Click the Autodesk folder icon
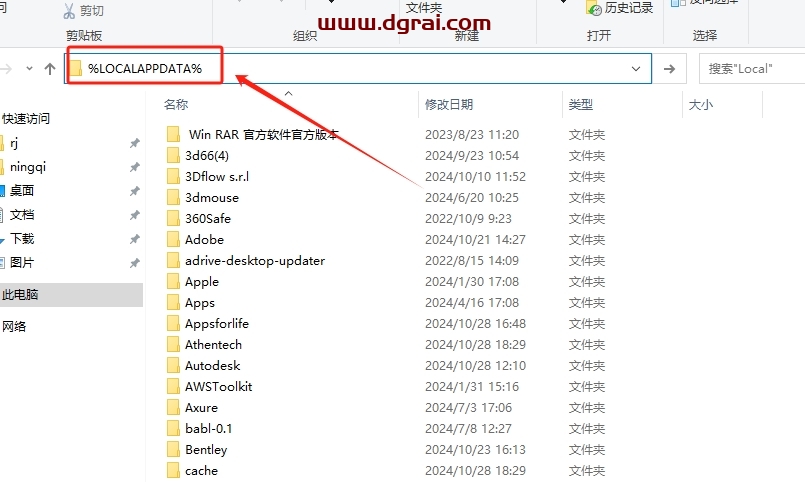This screenshot has height=482, width=805. click(174, 366)
